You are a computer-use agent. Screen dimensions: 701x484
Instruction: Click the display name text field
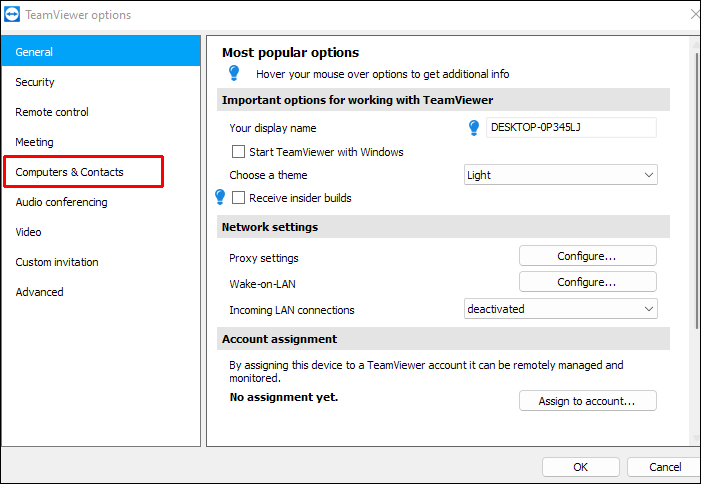tap(571, 127)
